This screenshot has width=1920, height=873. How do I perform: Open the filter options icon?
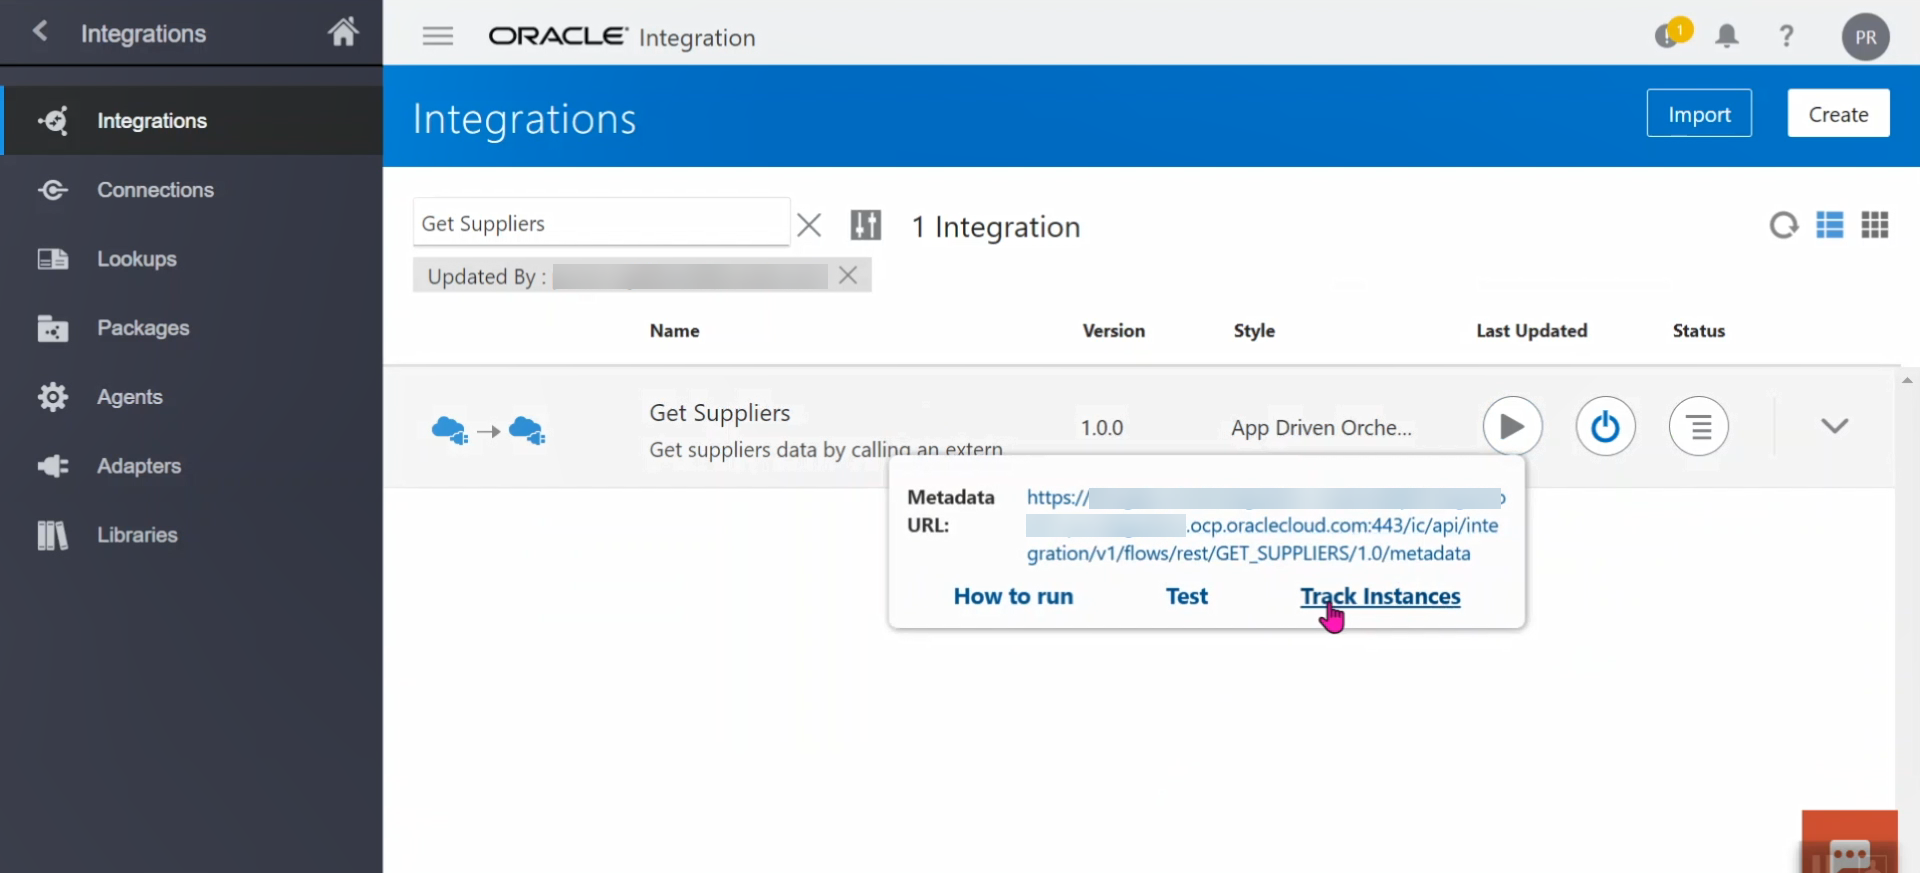(866, 226)
